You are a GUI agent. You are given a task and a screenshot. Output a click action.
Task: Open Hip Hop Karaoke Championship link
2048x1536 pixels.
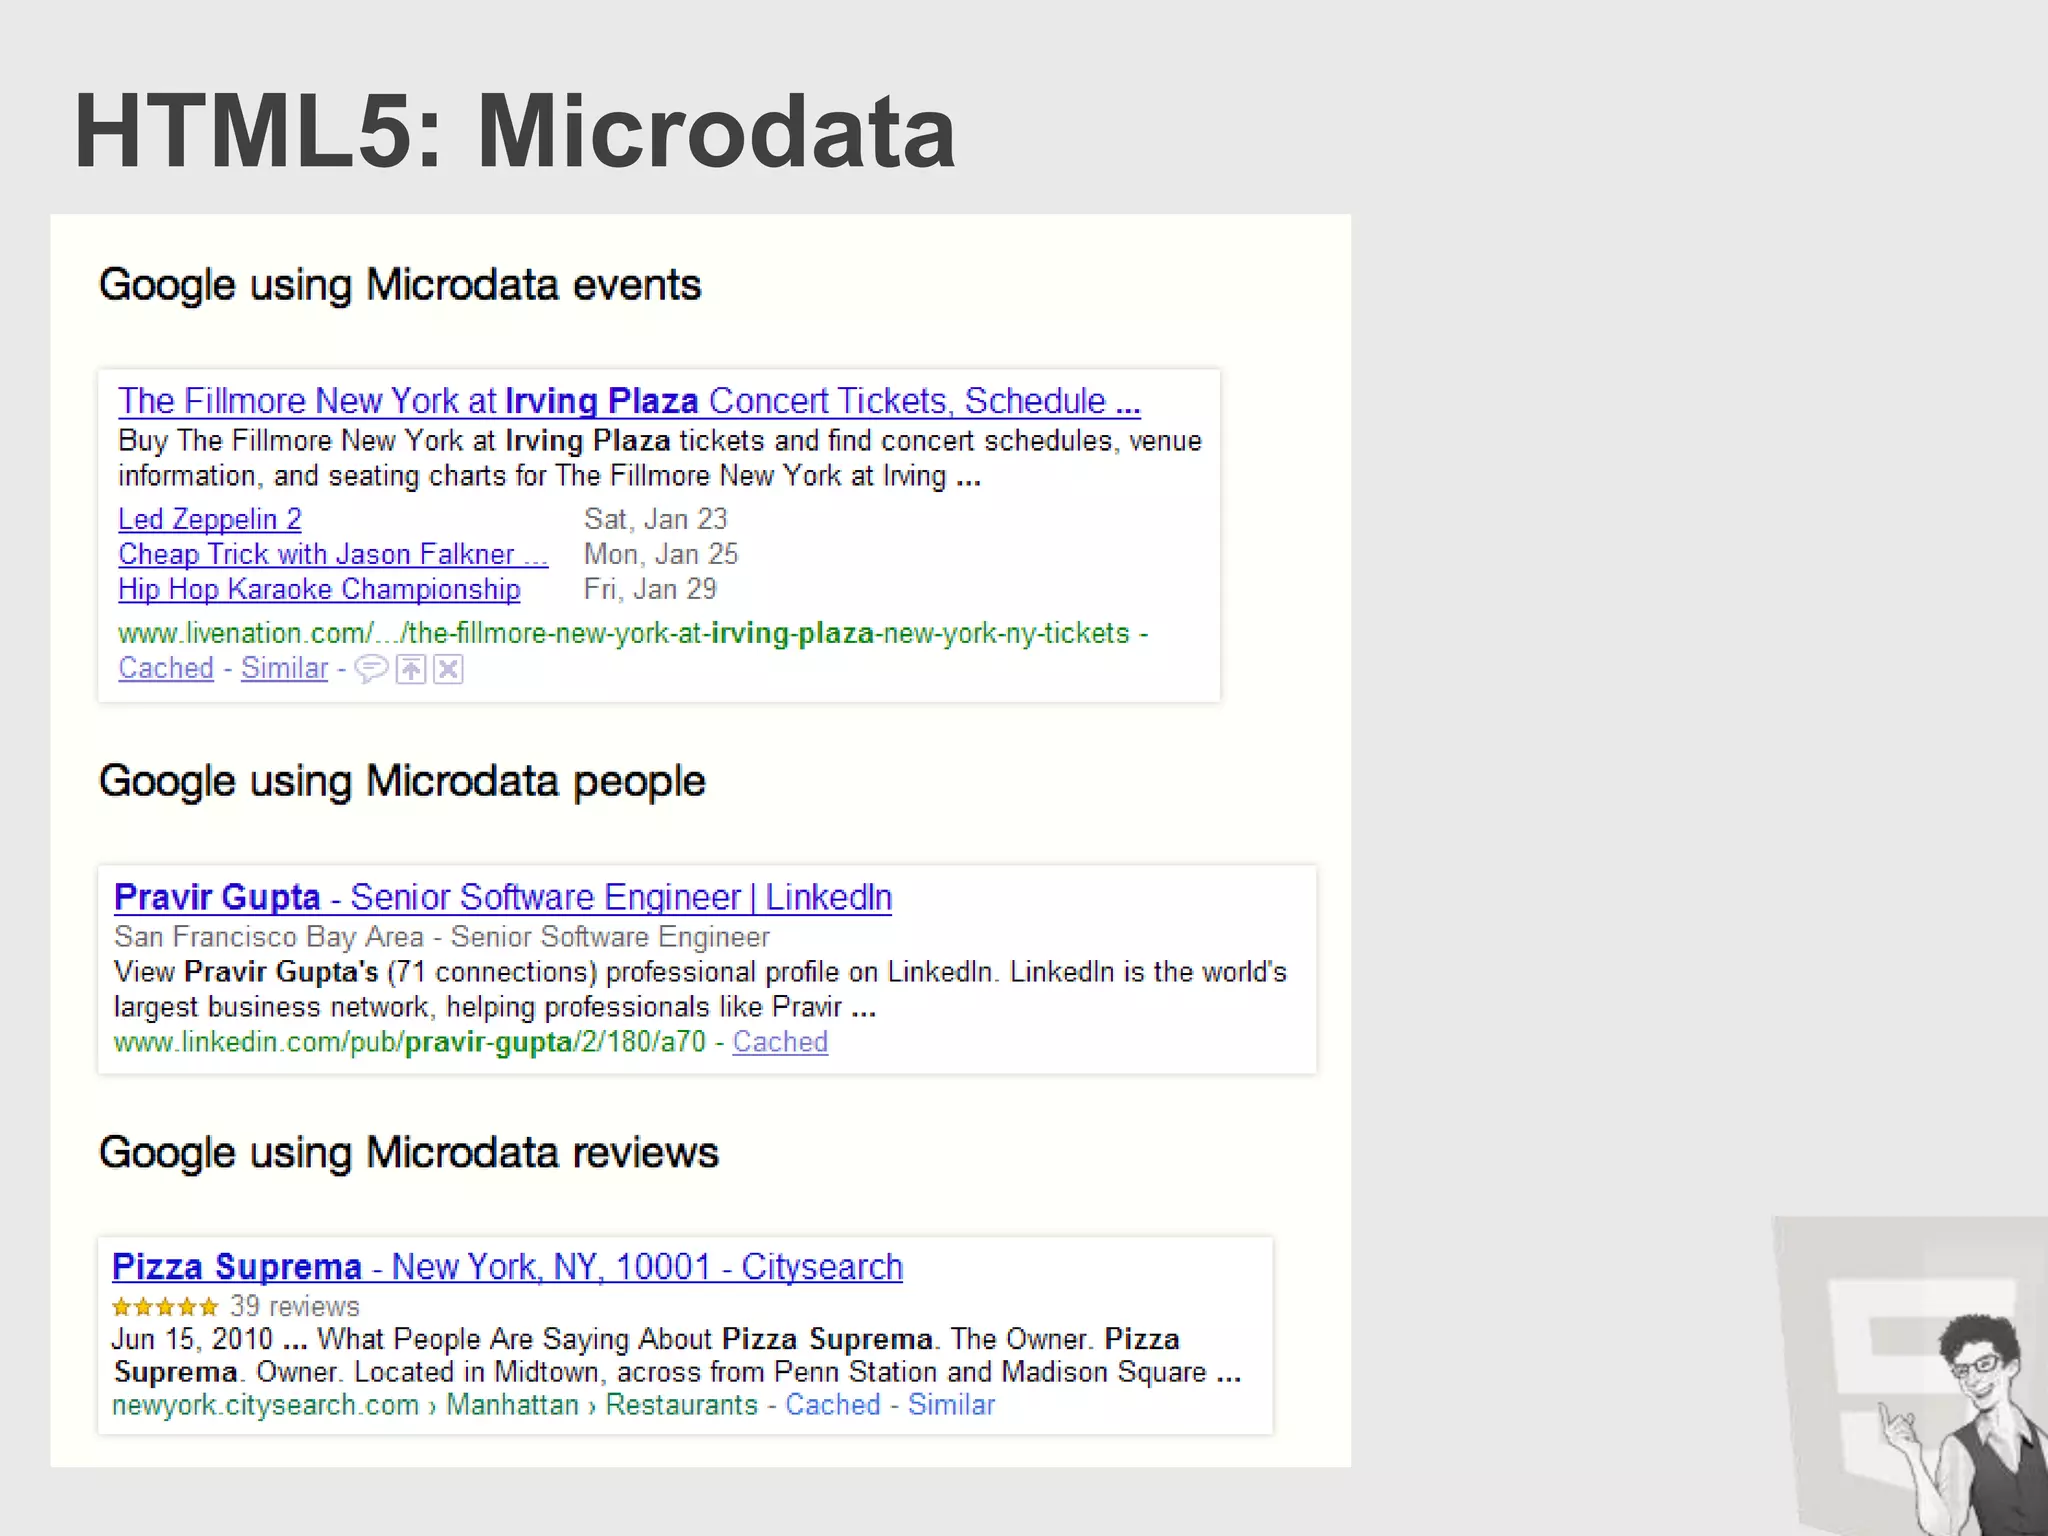tap(319, 589)
